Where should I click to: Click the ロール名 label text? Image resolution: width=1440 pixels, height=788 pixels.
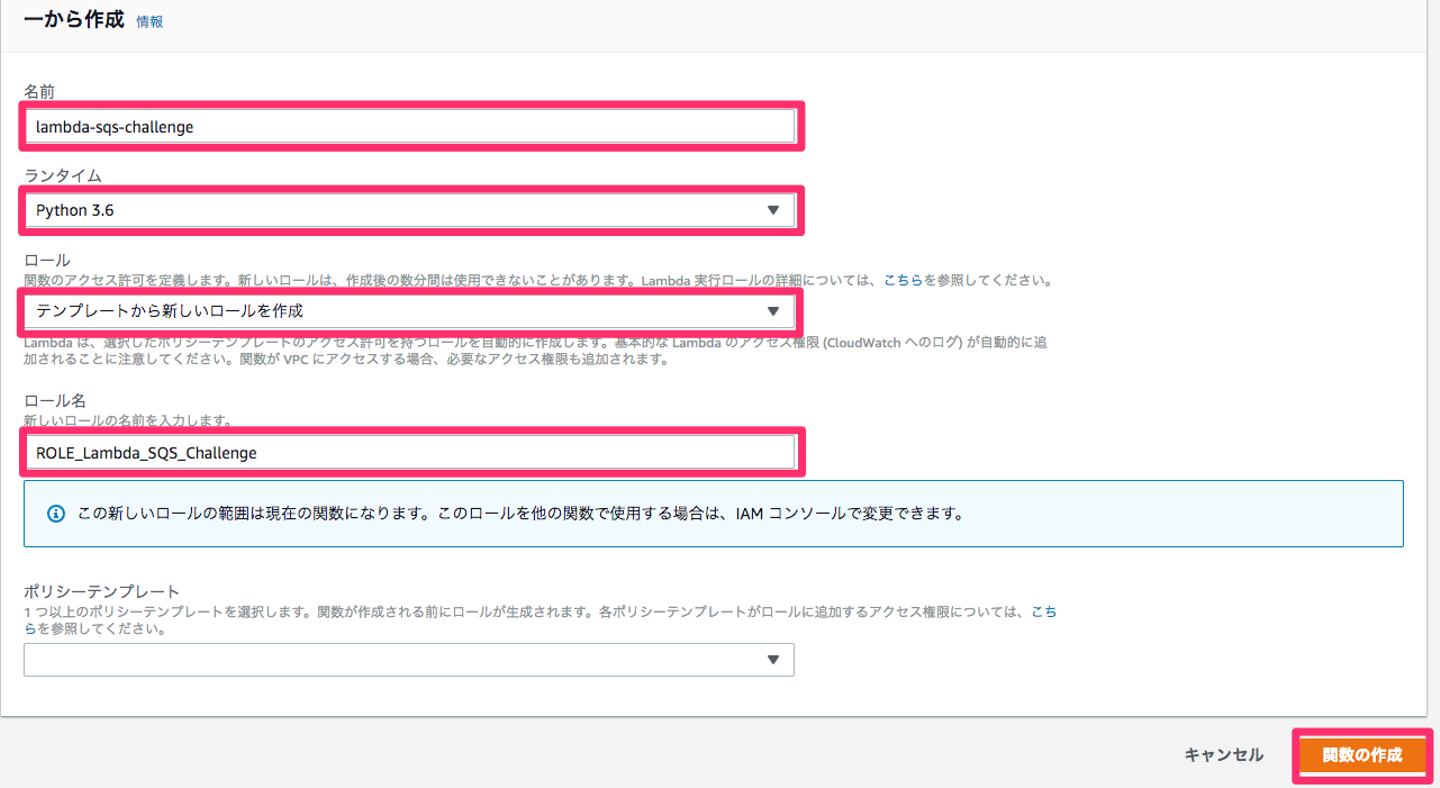55,401
